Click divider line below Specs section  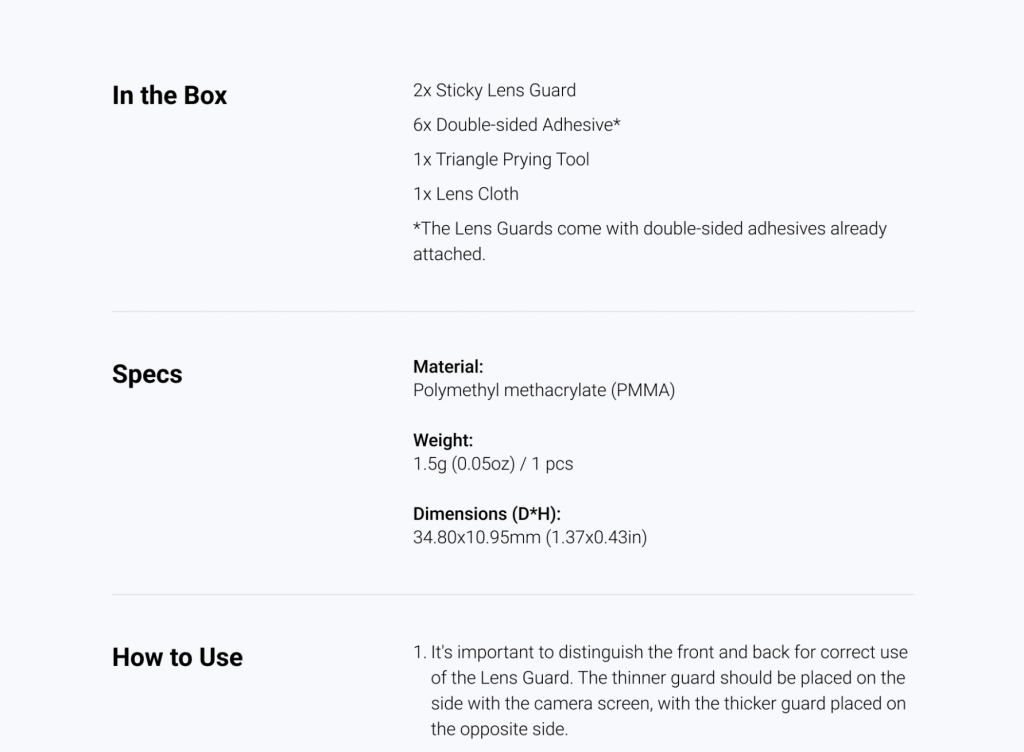513,595
